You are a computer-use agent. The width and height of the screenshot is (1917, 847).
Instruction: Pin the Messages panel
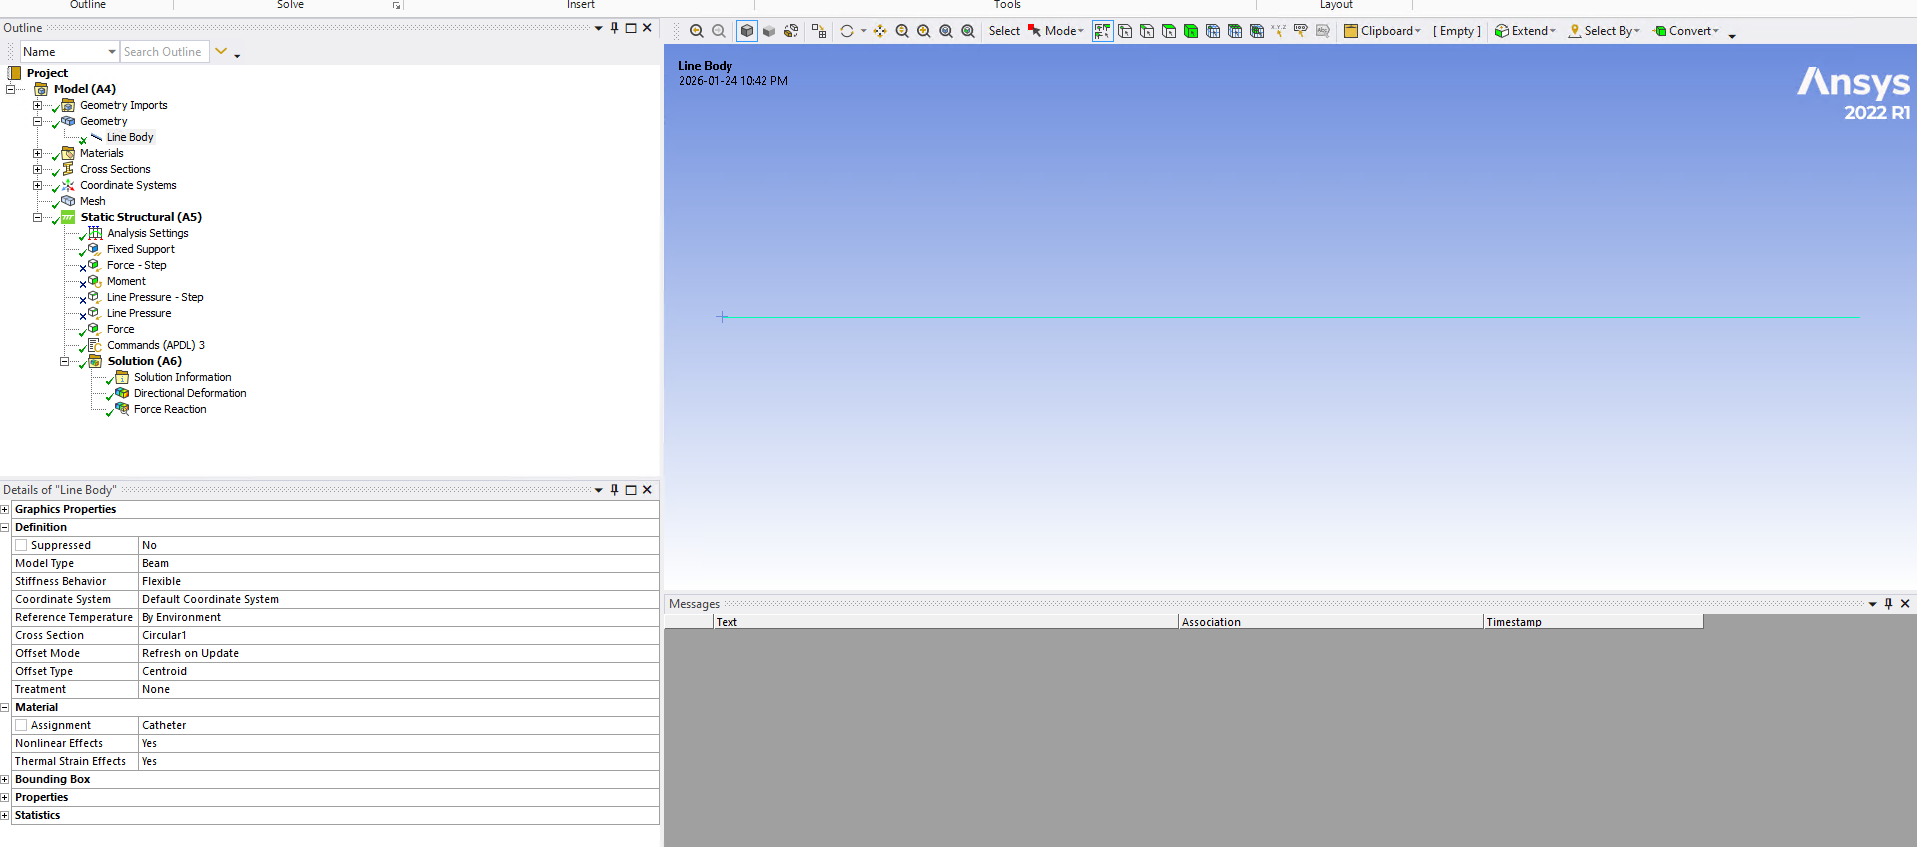tap(1889, 604)
